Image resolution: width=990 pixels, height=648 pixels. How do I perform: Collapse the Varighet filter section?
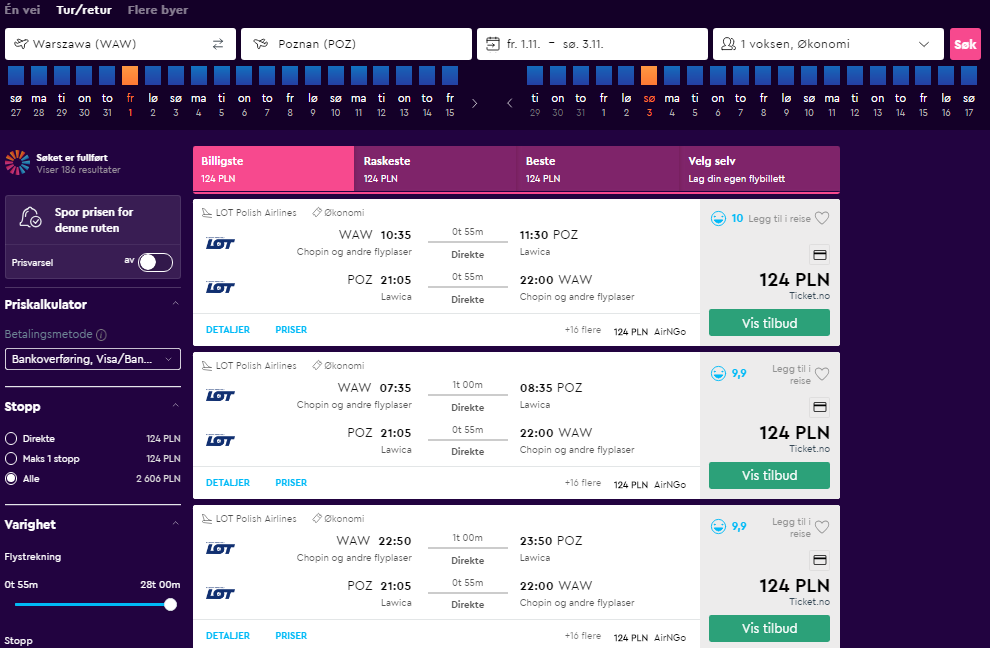176,524
